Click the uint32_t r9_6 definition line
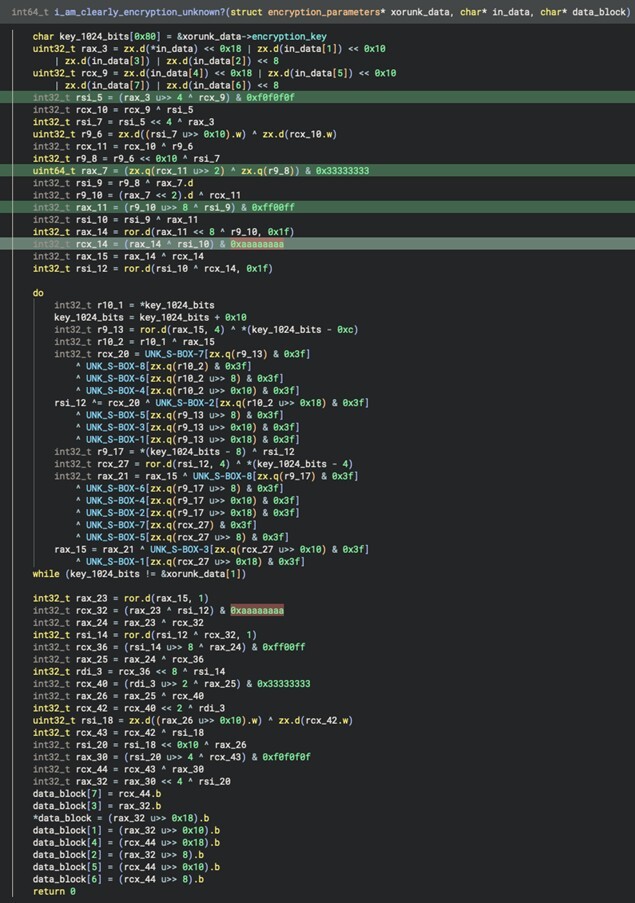 click(x=184, y=134)
